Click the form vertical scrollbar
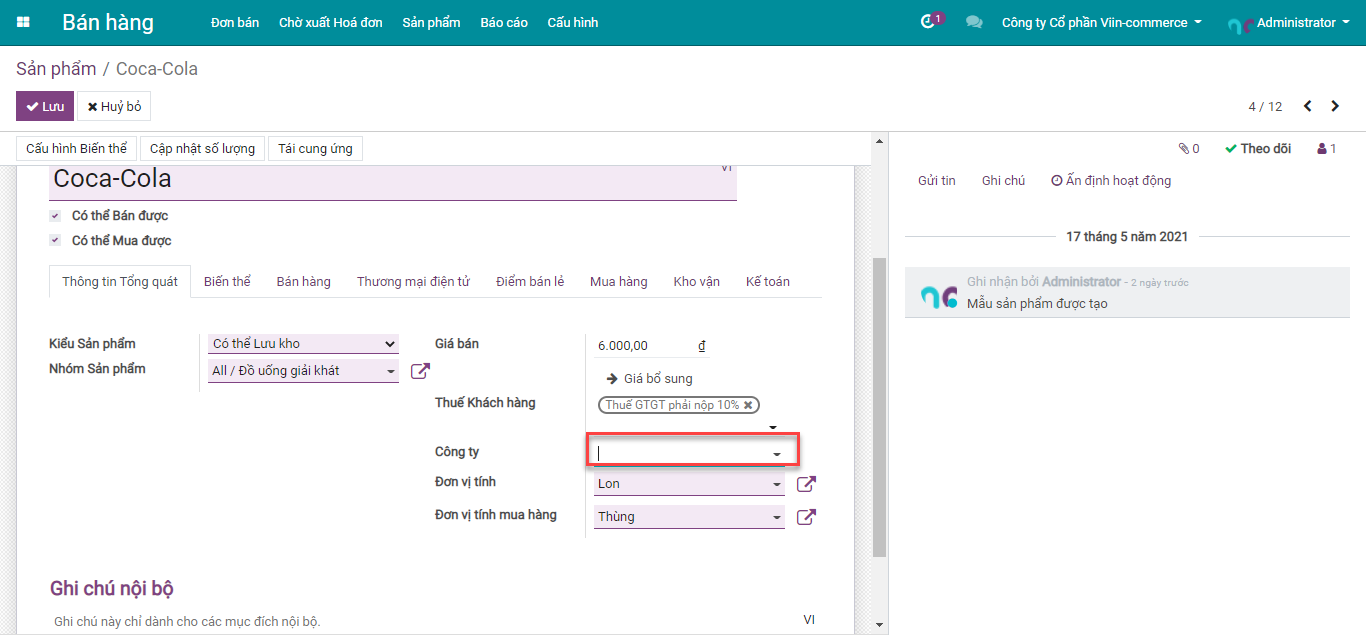The height and width of the screenshot is (635, 1366). tap(880, 406)
